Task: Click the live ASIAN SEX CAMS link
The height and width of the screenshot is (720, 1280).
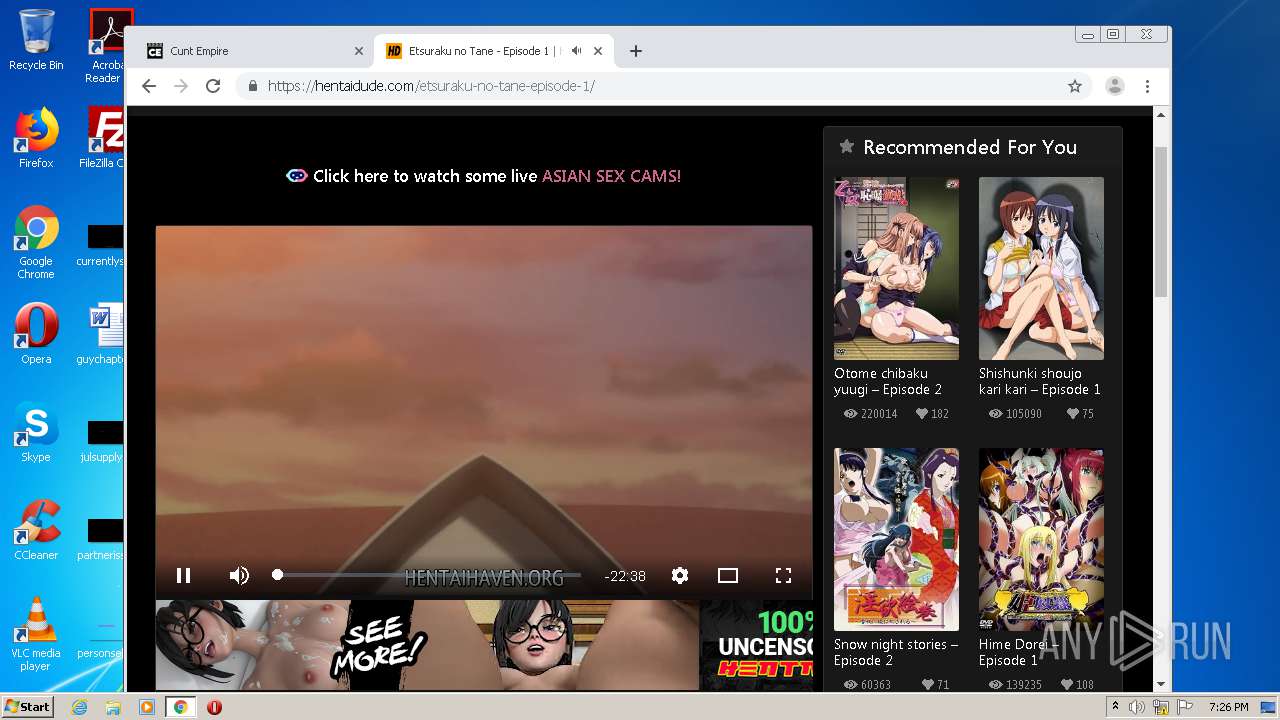Action: click(x=611, y=176)
